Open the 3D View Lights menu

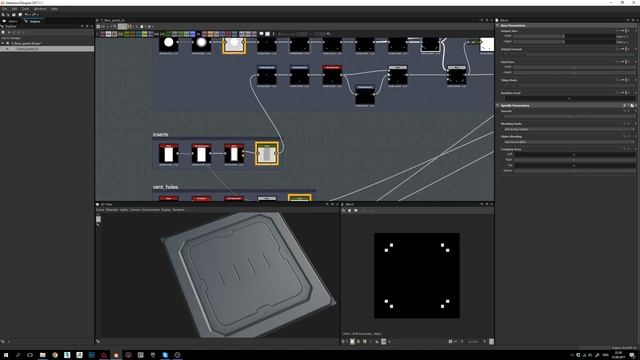(x=124, y=210)
